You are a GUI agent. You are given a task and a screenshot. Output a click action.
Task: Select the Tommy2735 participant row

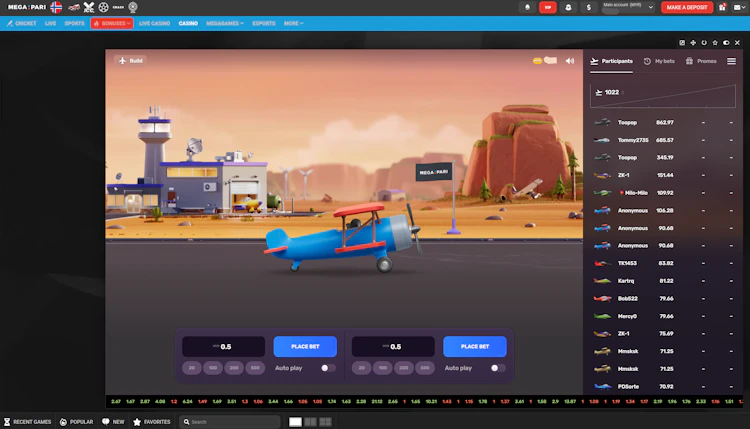click(663, 140)
